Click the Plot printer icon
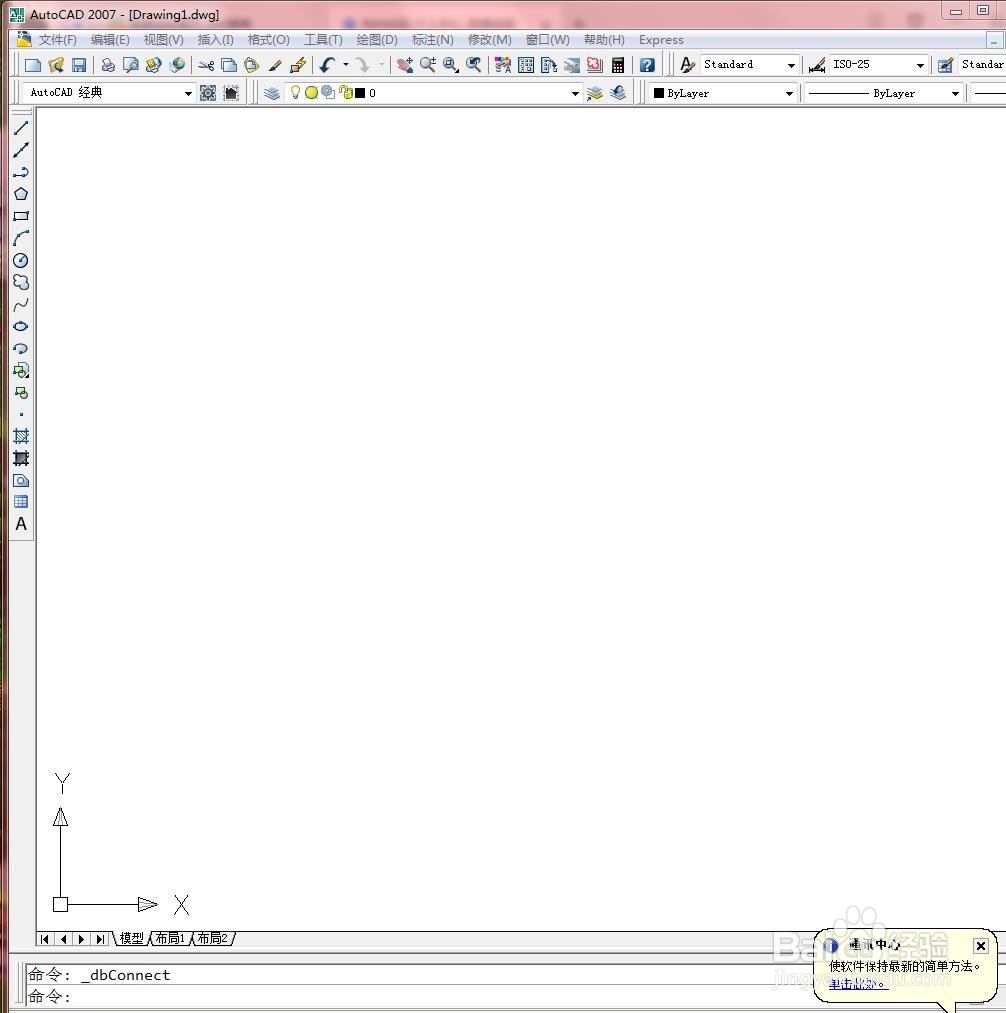 108,65
